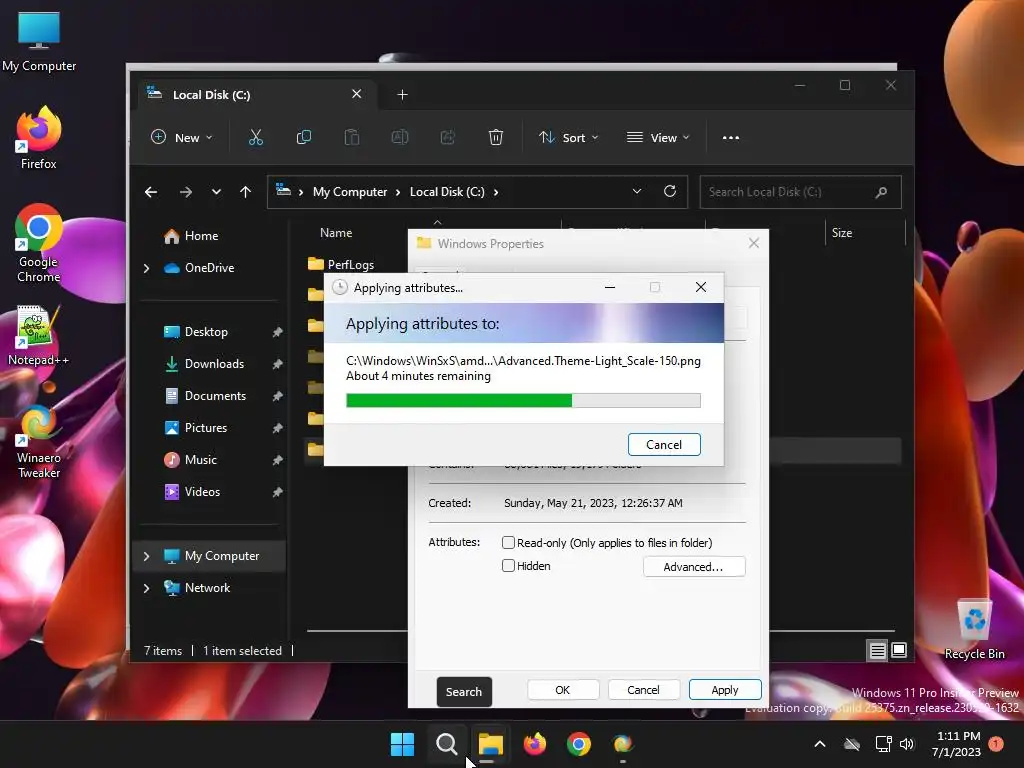Open the Windows Start button
Screen dimensions: 1024x768
click(x=402, y=744)
